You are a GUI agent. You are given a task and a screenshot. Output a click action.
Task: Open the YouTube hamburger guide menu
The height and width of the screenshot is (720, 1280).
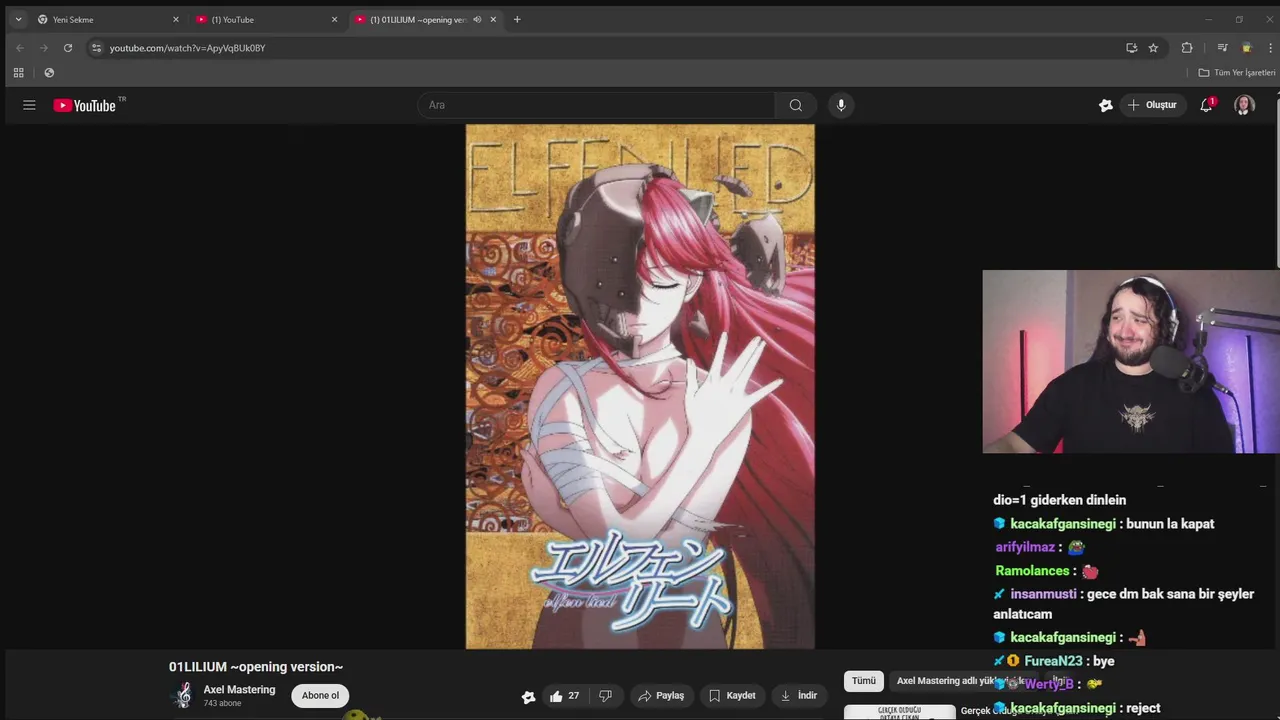29,105
